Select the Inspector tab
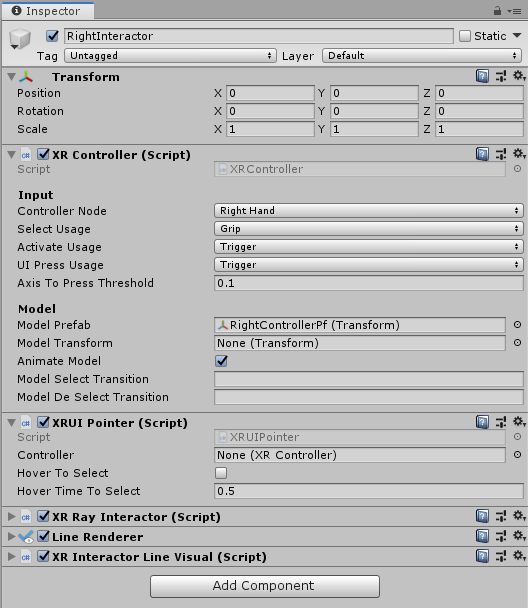 (48, 11)
